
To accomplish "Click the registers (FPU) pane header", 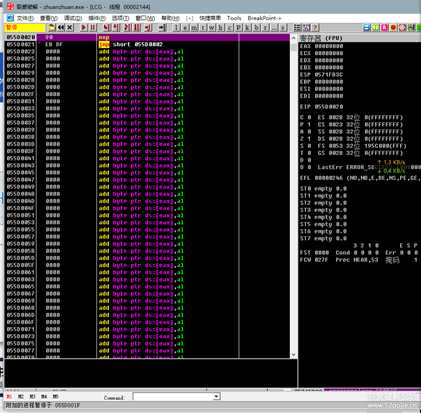I will pyautogui.click(x=360, y=38).
